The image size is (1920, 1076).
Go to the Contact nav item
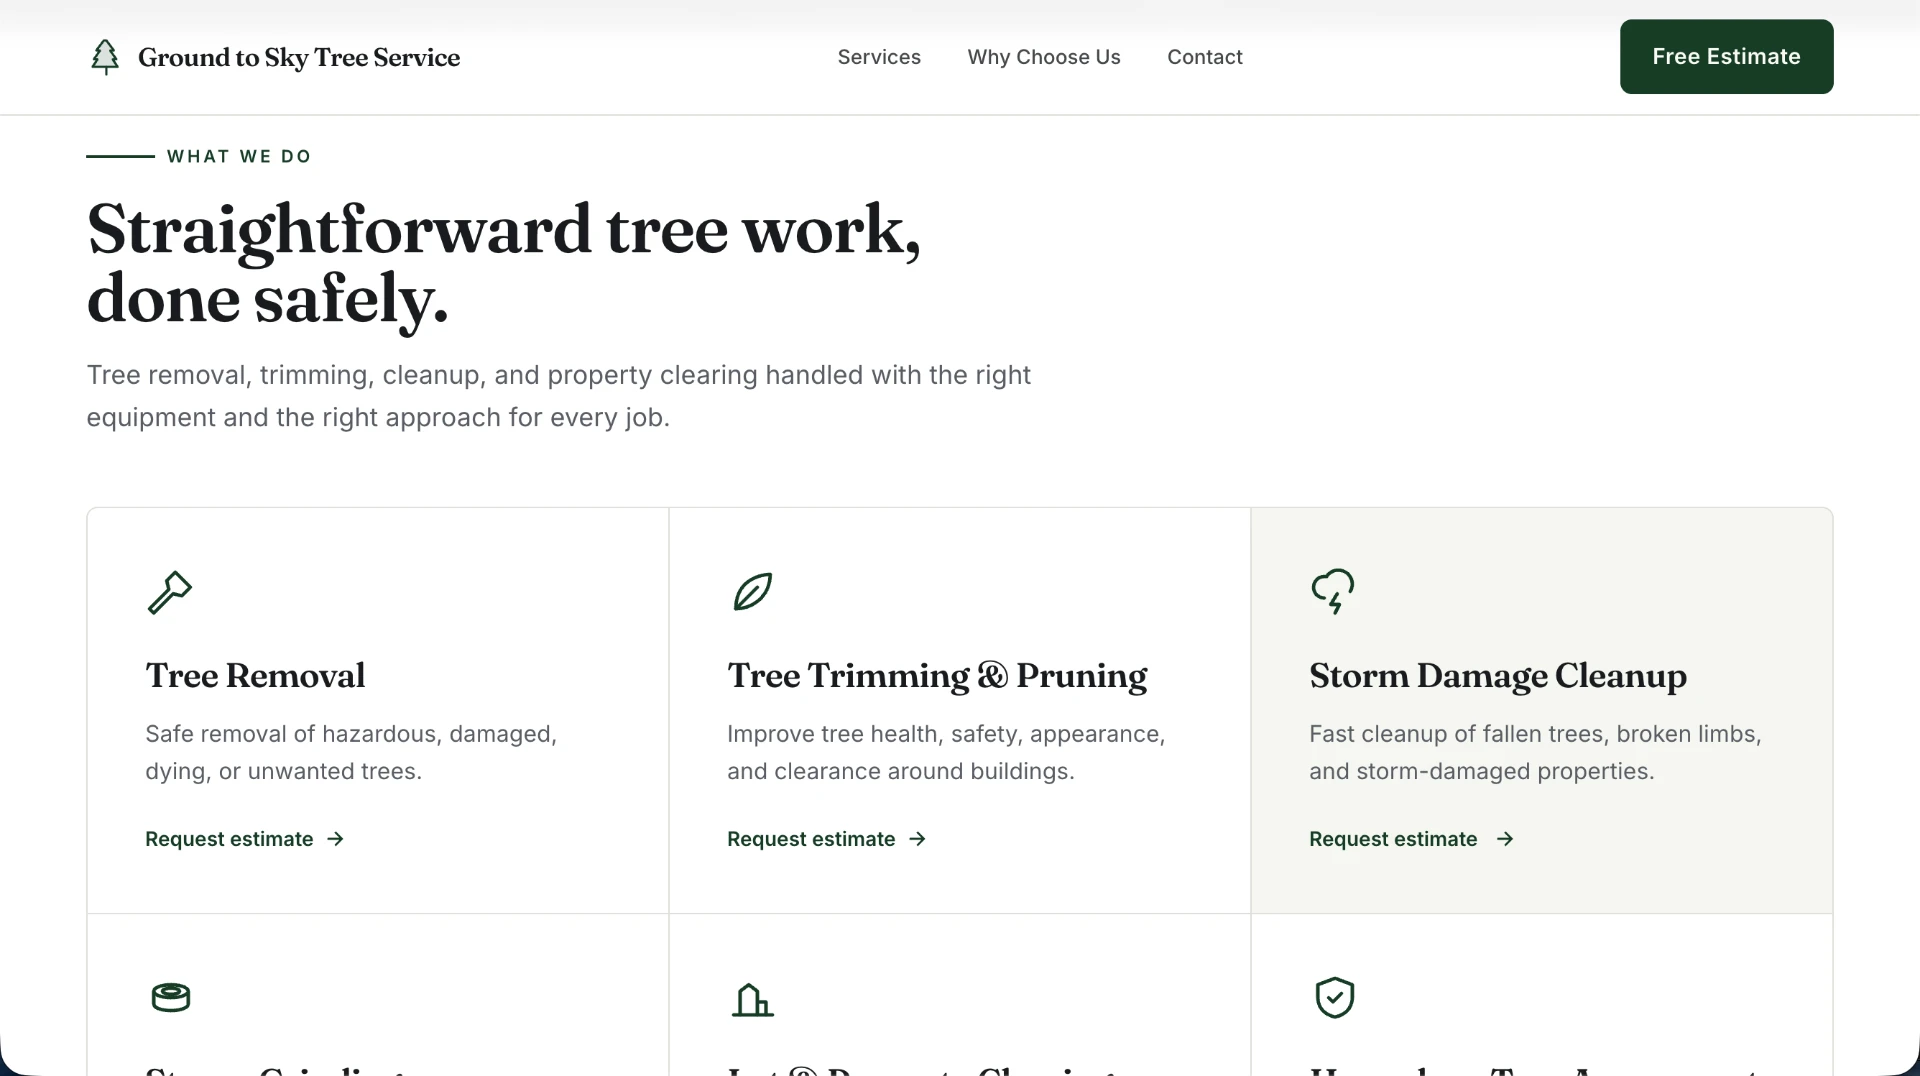point(1205,57)
